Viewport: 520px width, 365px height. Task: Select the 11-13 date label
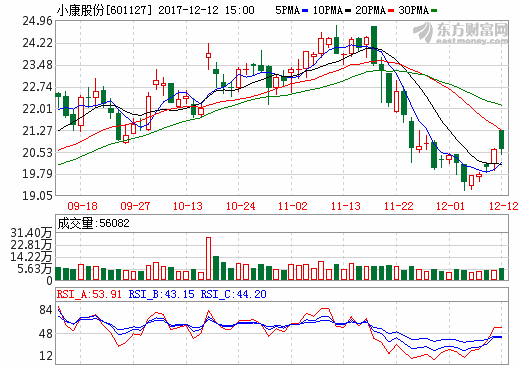point(346,206)
